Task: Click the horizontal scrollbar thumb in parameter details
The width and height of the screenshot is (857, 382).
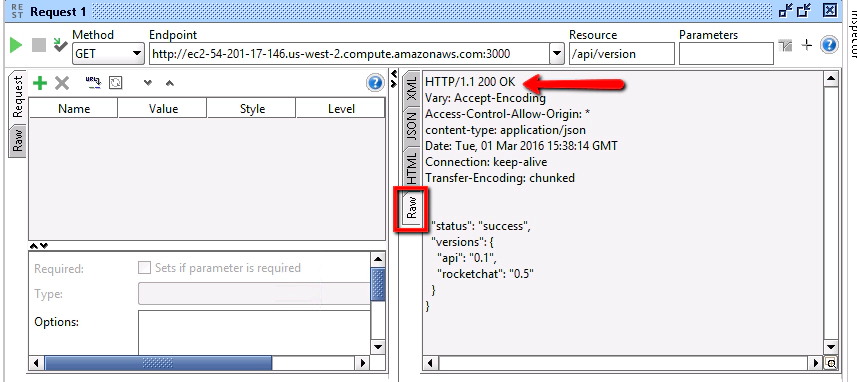Action: [x=159, y=362]
